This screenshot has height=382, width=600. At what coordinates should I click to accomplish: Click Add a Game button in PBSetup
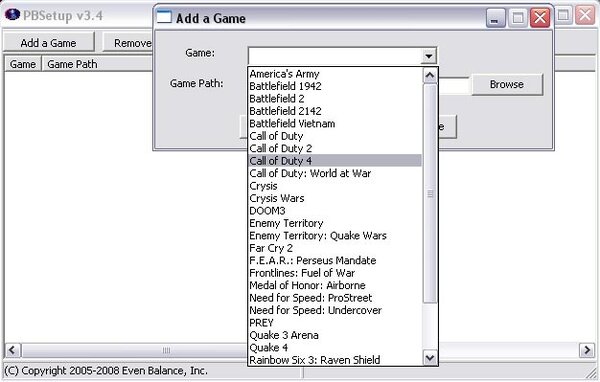49,43
